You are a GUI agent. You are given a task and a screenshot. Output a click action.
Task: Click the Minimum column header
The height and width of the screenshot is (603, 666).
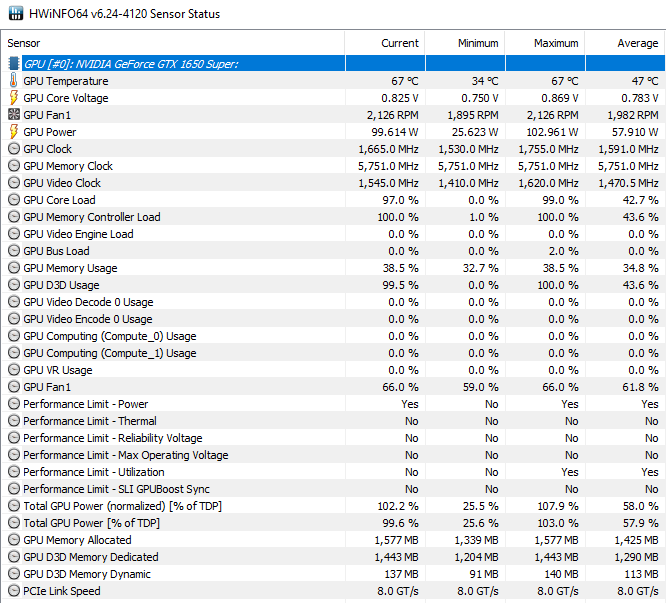tap(465, 43)
